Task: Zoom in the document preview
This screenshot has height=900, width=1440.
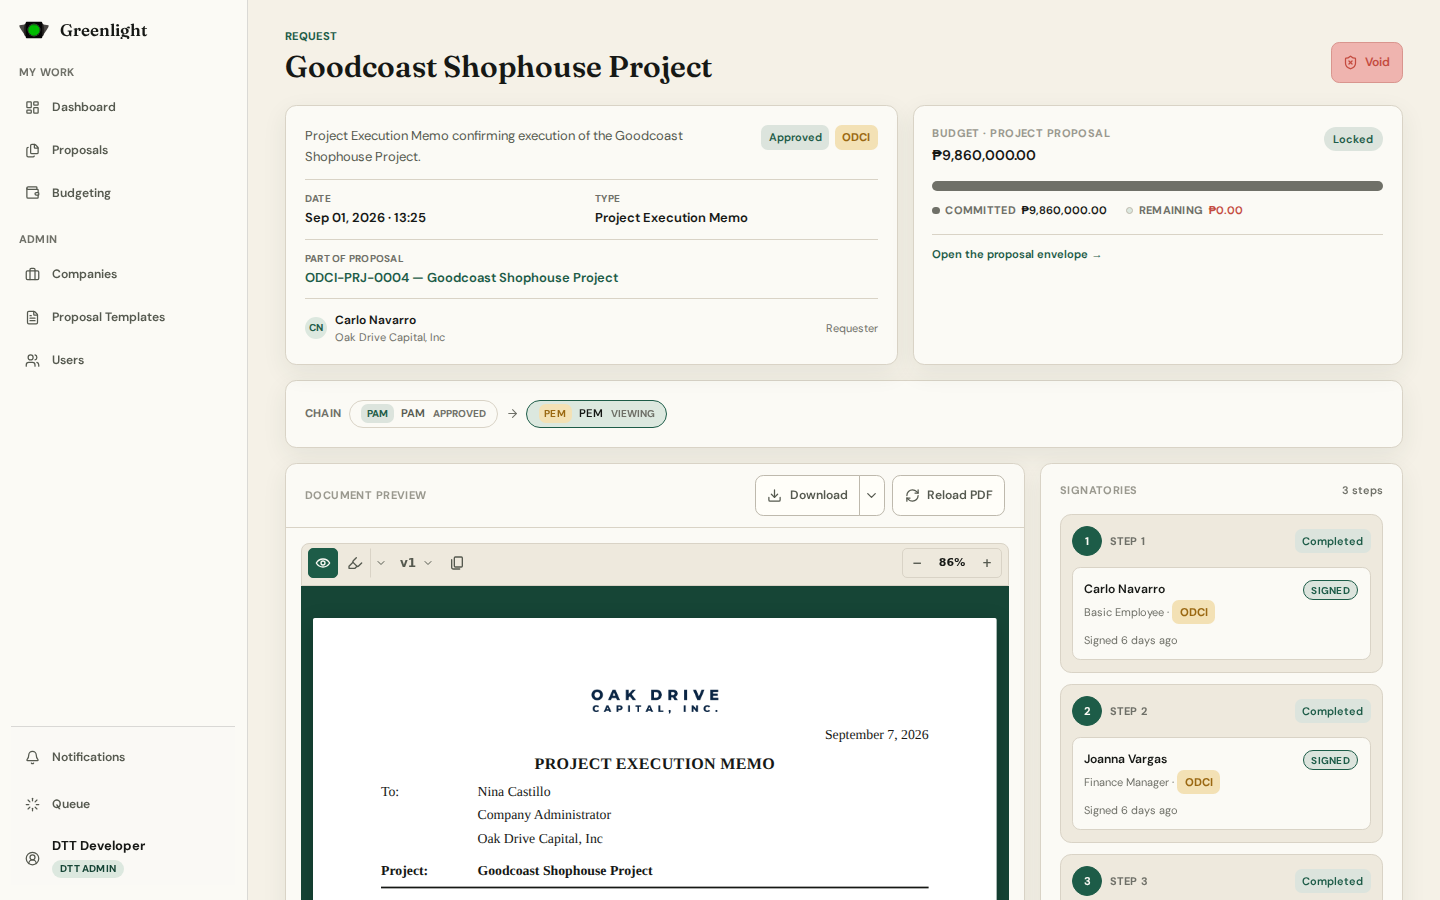Action: 987,563
